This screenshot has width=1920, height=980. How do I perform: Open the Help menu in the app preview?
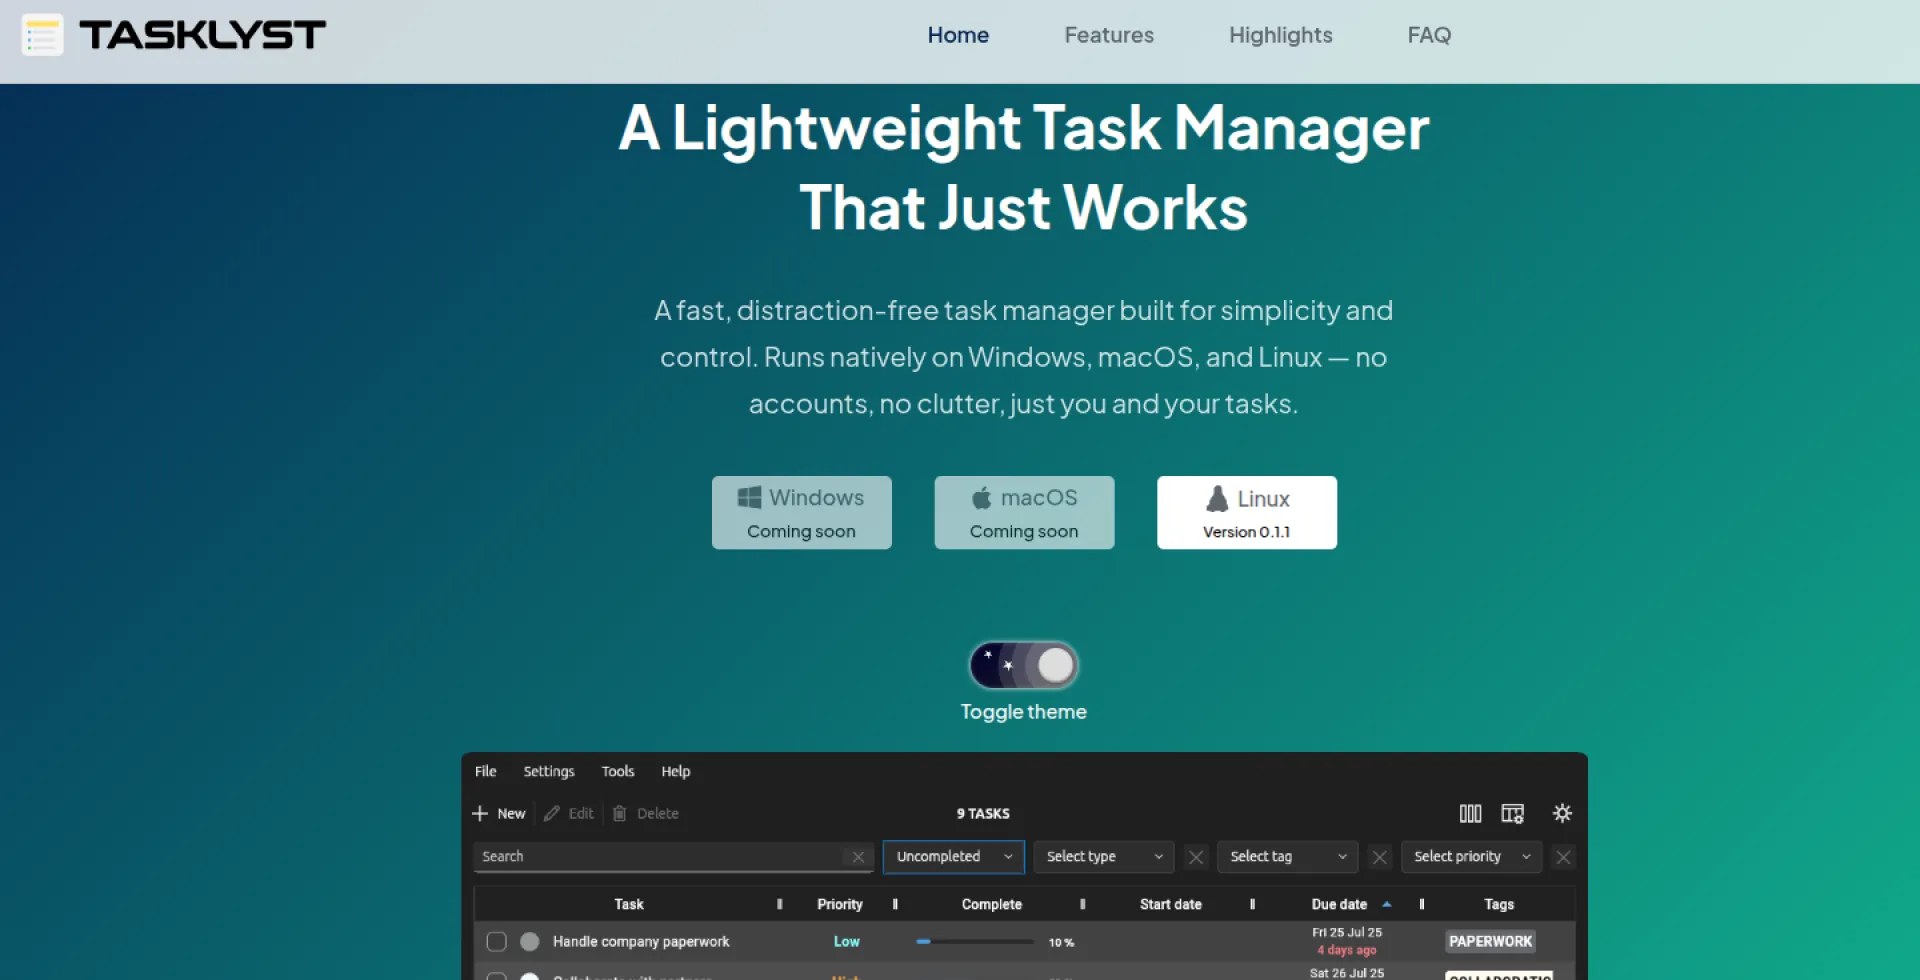675,771
